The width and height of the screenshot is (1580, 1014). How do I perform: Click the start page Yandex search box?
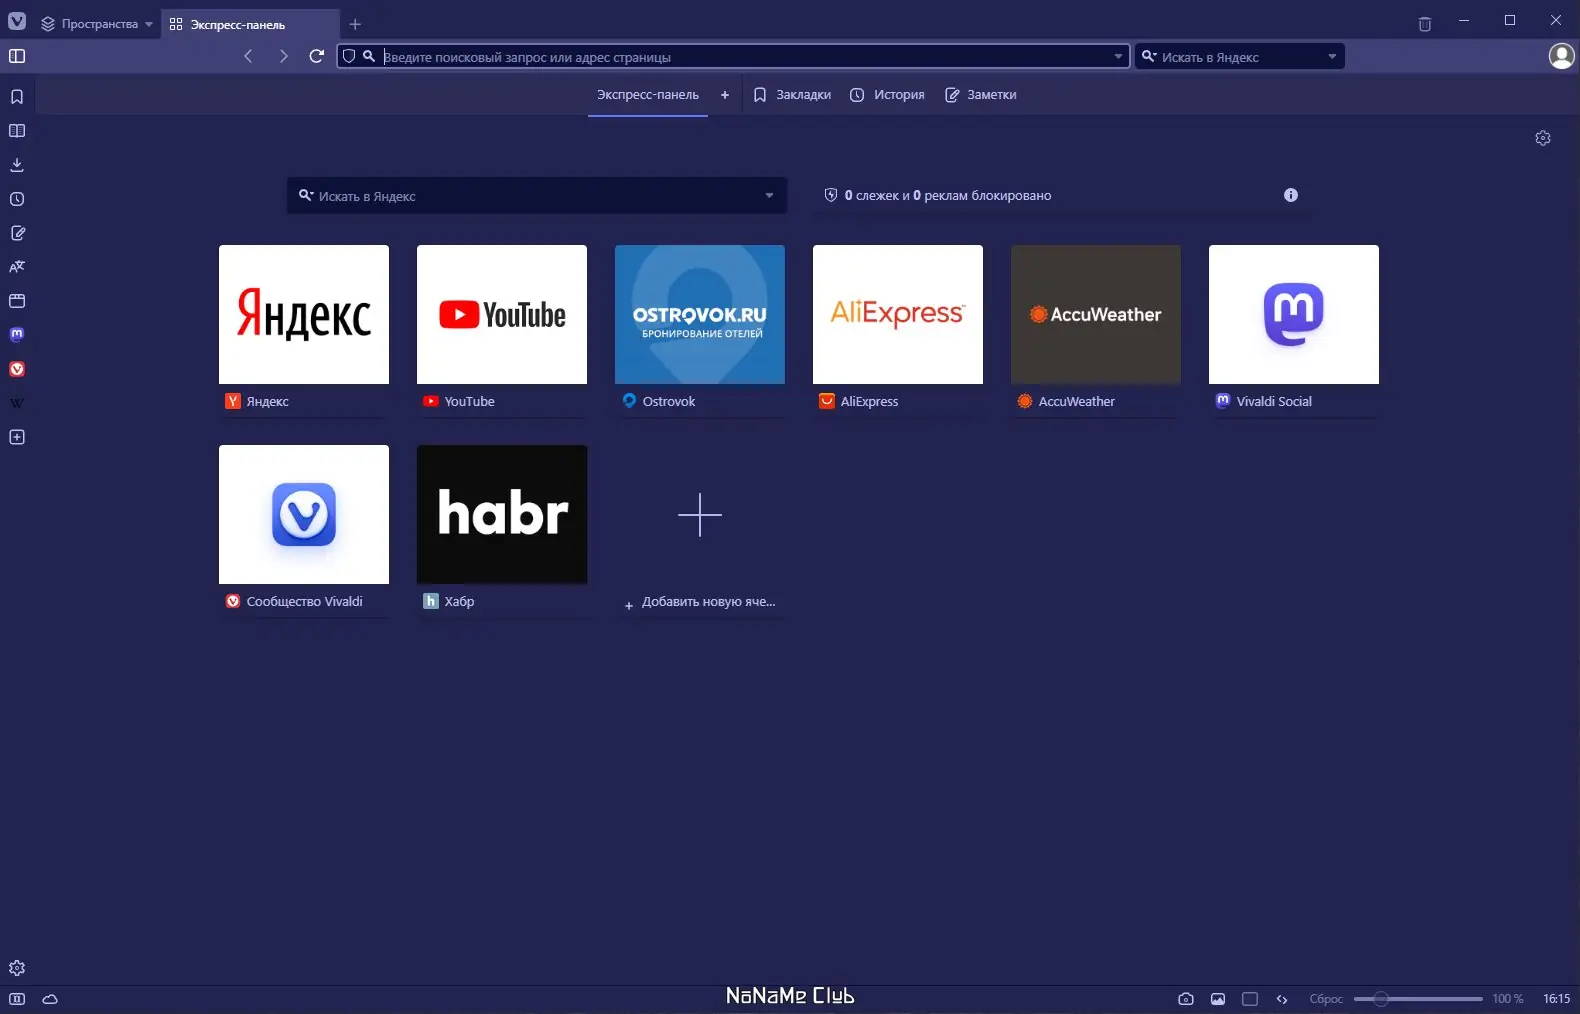[x=537, y=196]
